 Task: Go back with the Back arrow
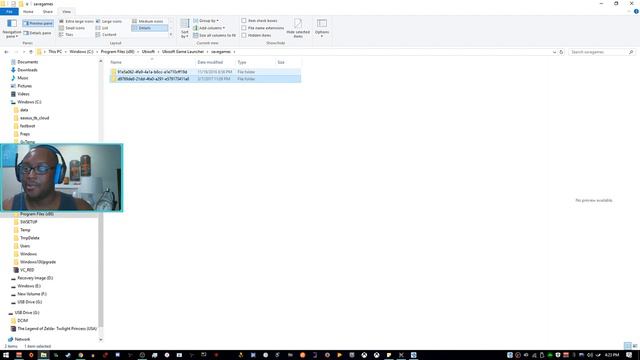coord(6,52)
